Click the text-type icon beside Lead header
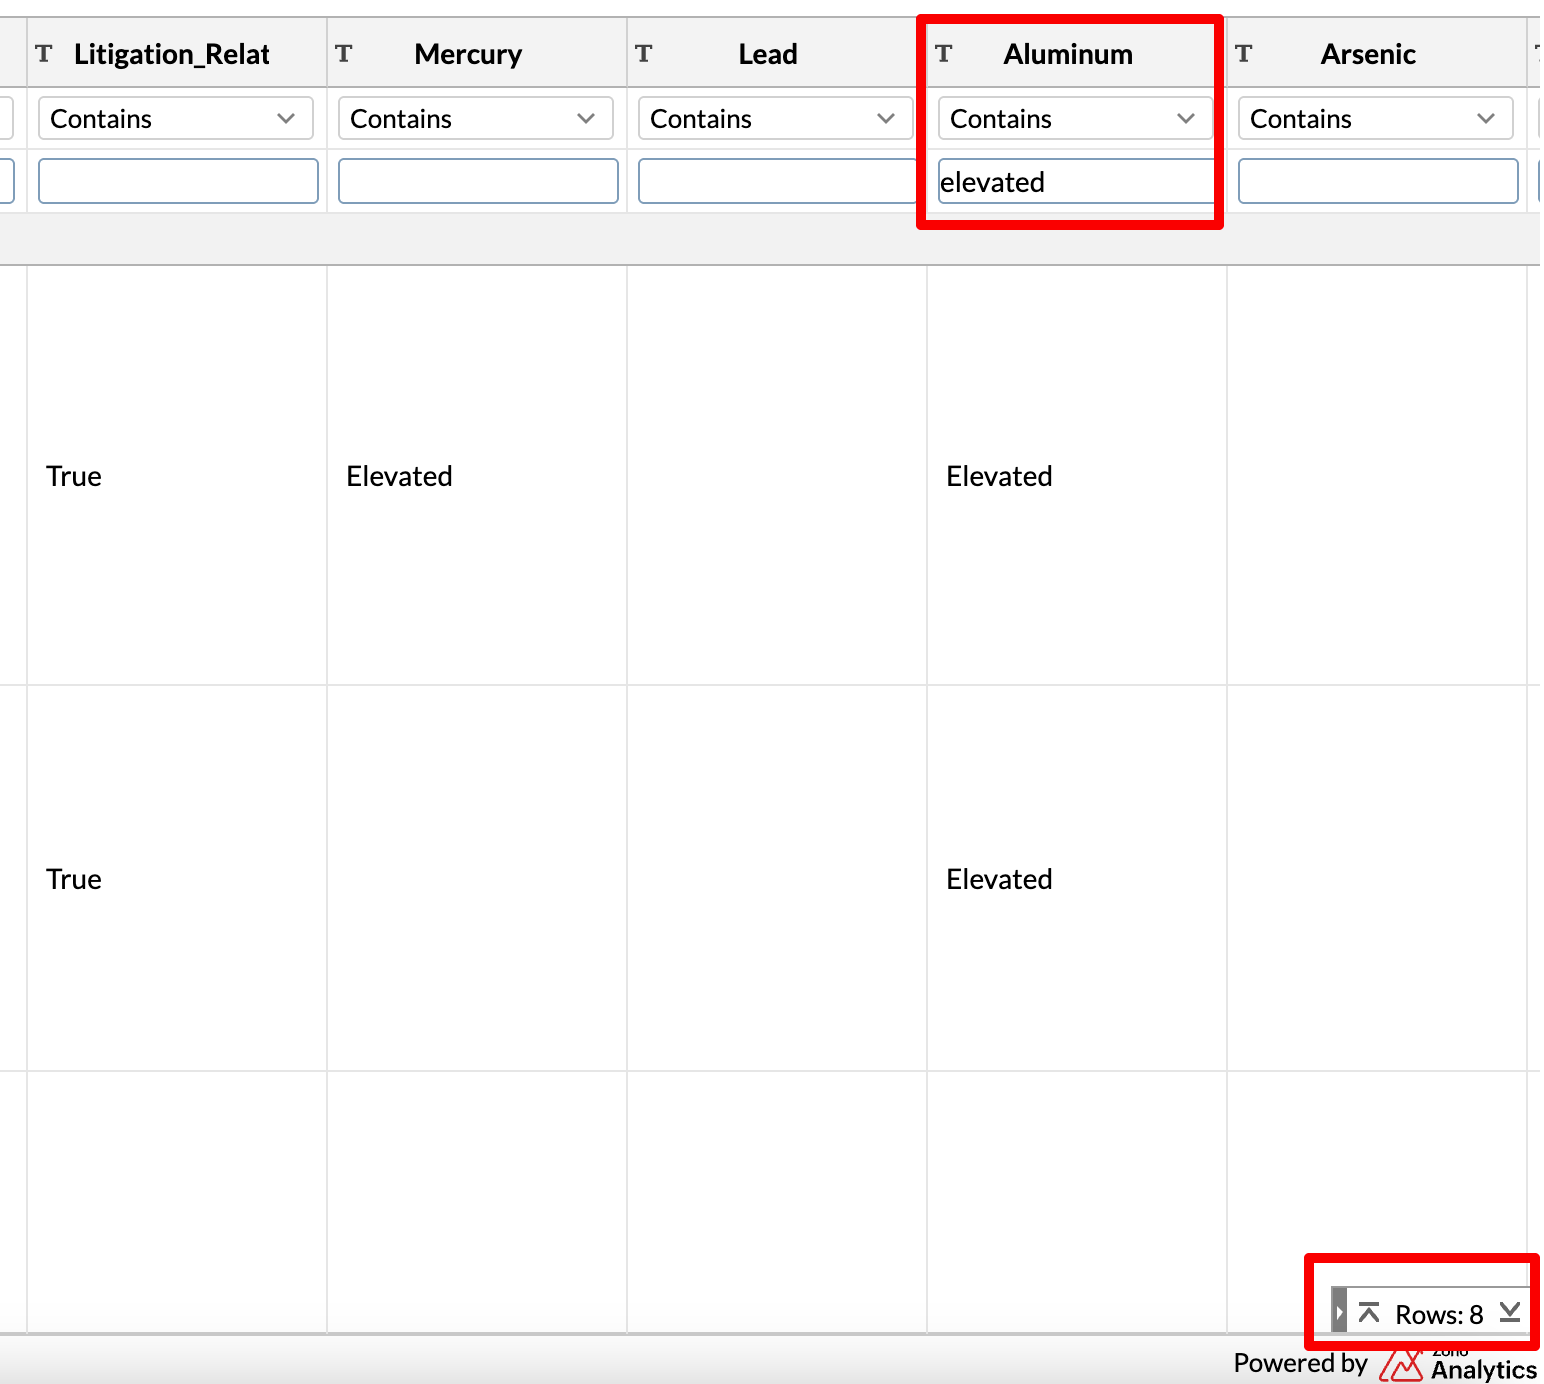The image size is (1544, 1384). 644,53
